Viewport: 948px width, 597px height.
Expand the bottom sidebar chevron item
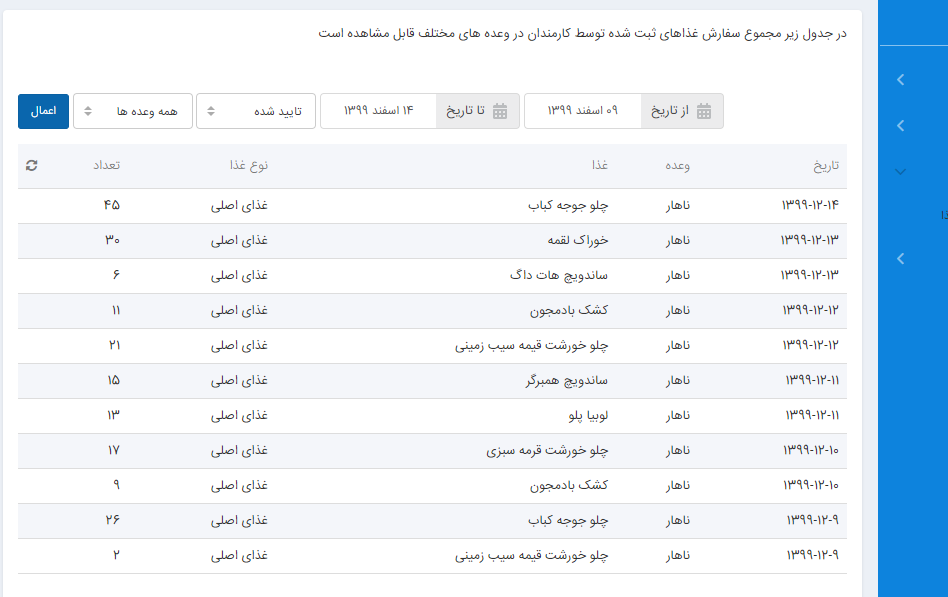(901, 259)
